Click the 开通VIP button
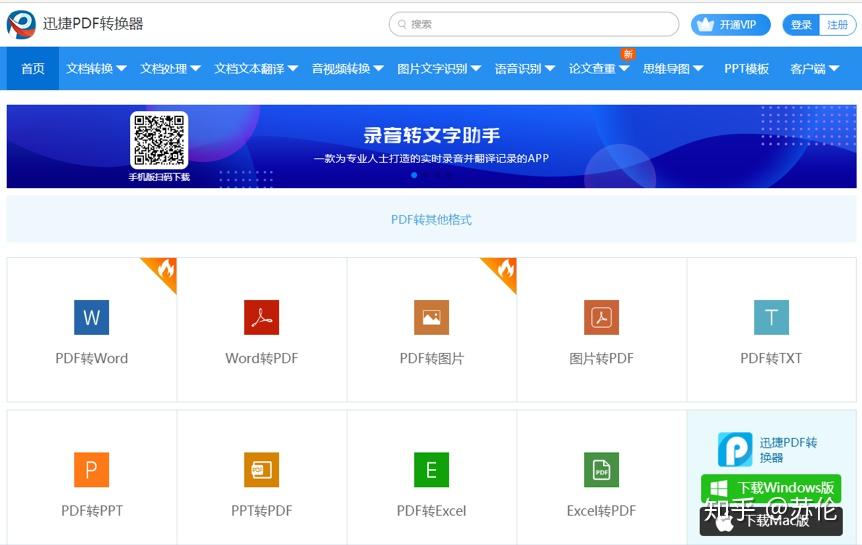Screen dimensions: 862x545 pyautogui.click(x=731, y=25)
